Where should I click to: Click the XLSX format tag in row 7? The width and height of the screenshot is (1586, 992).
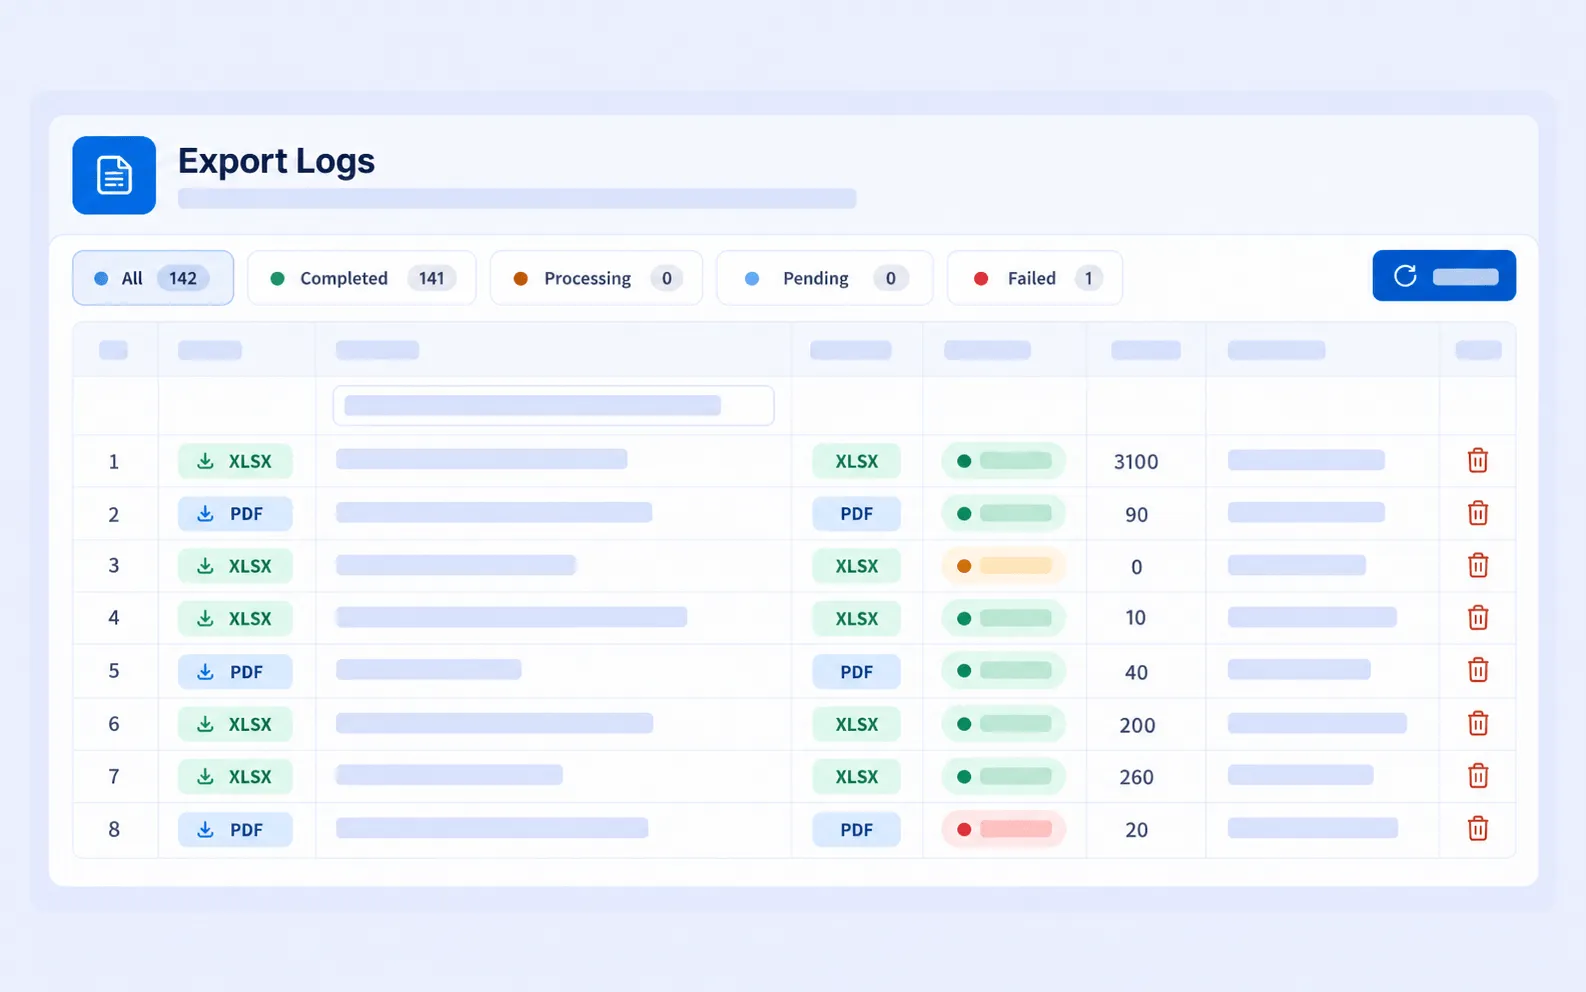click(x=856, y=776)
